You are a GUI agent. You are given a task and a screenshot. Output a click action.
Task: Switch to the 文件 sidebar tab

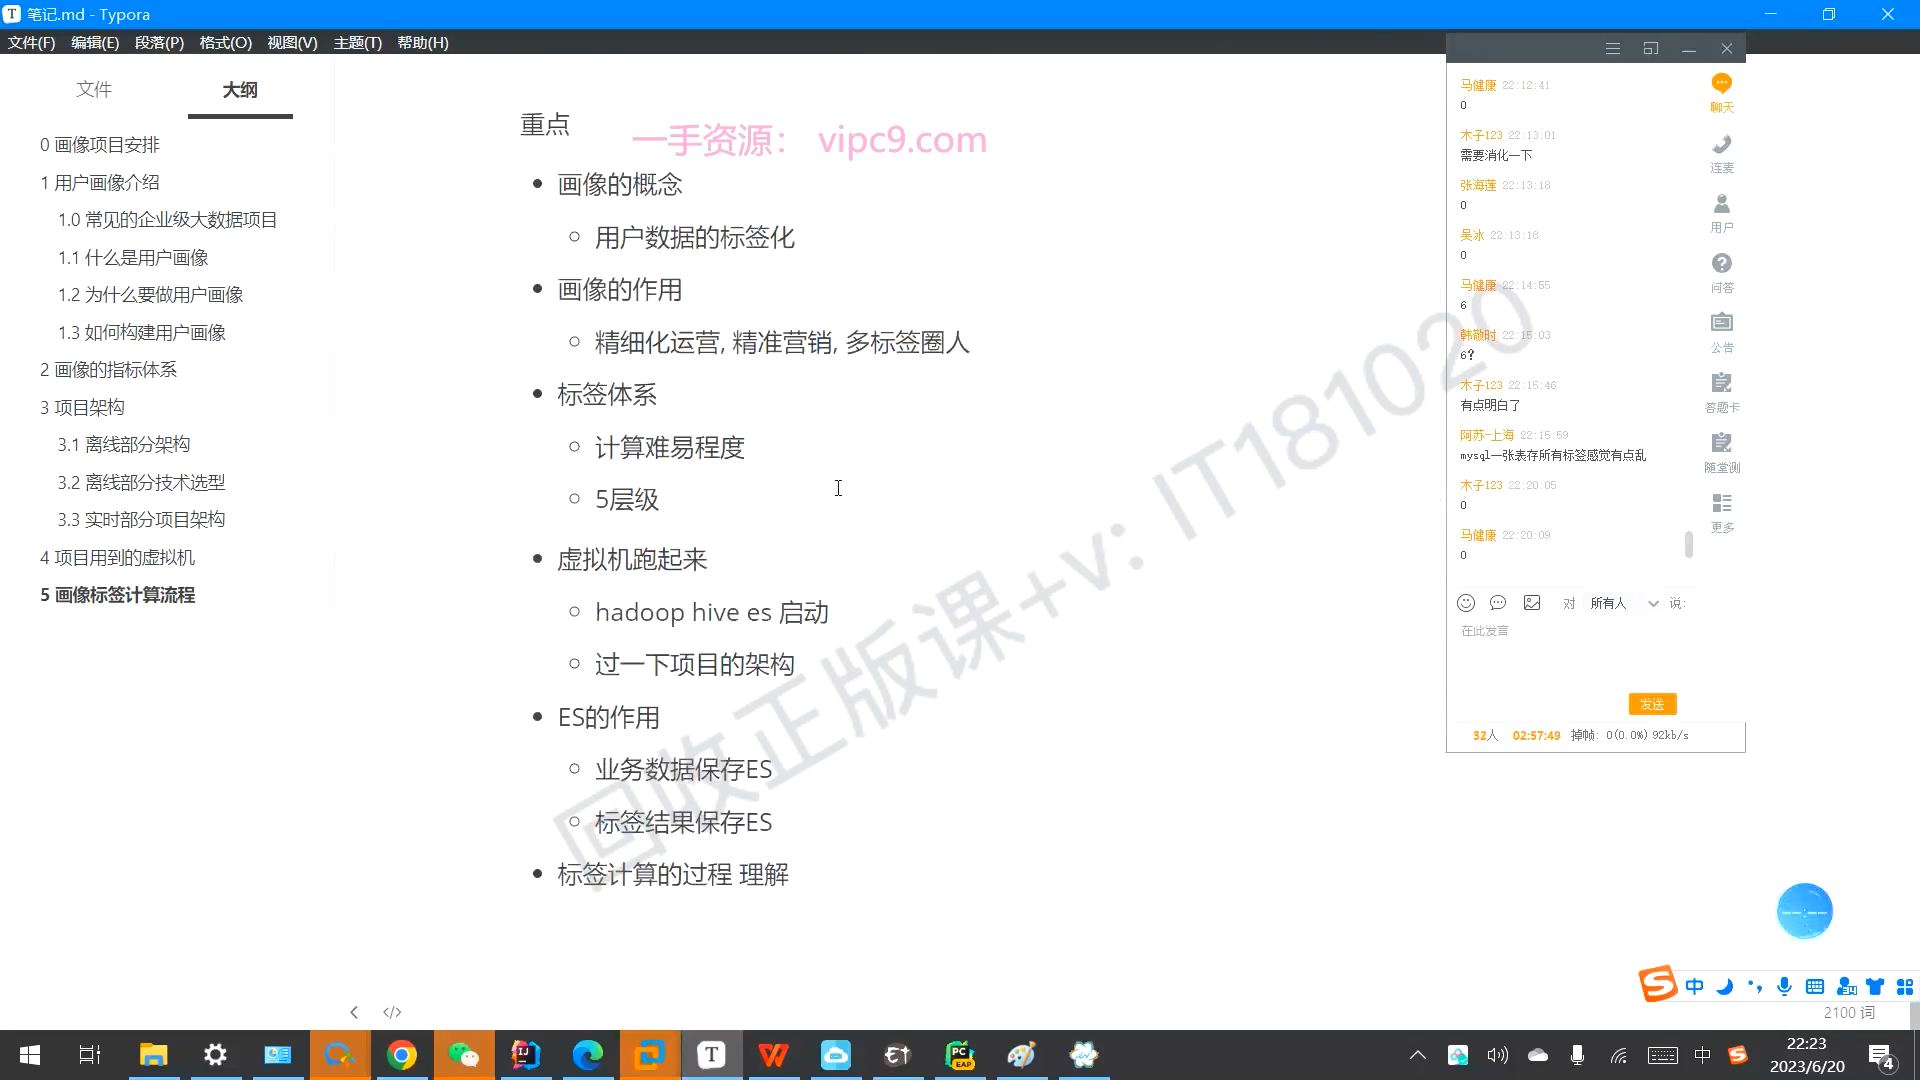[x=94, y=90]
